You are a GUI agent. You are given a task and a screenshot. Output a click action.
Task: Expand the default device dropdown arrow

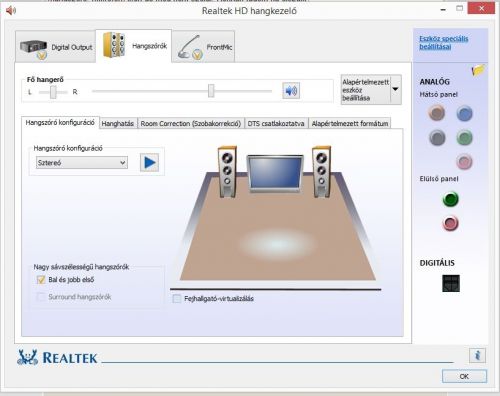(x=396, y=89)
